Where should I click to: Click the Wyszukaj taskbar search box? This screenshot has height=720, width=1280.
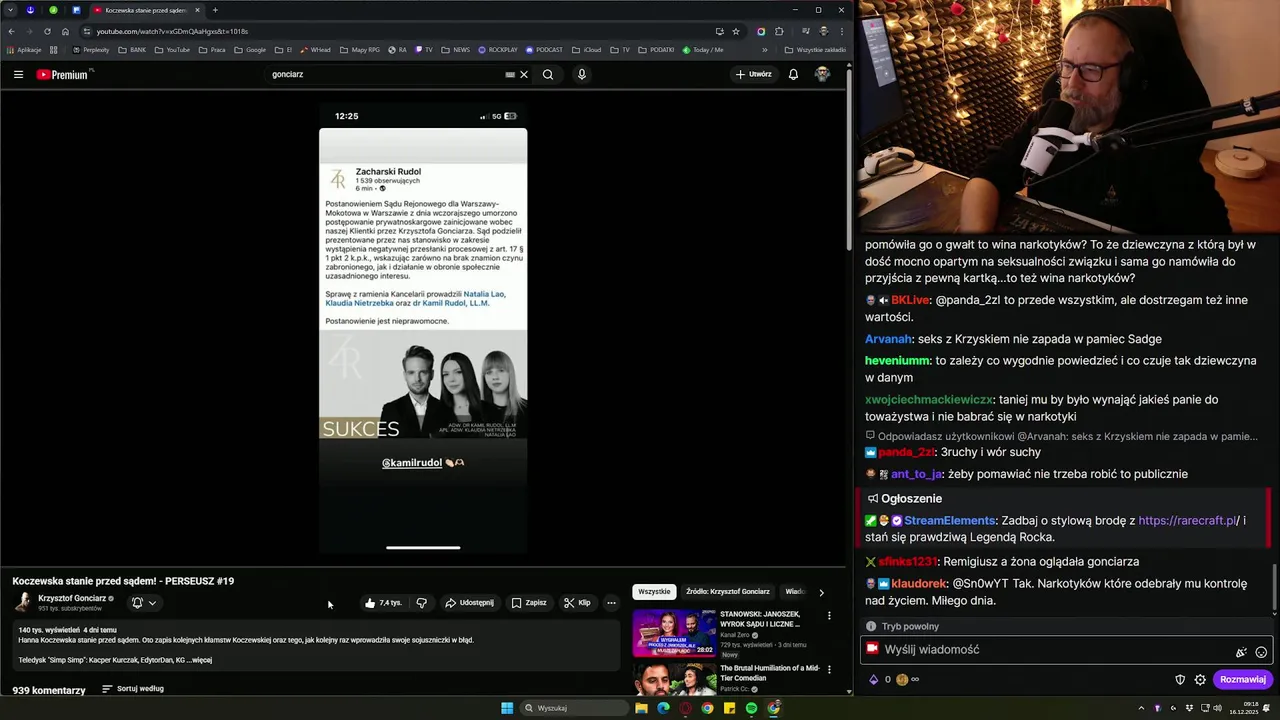click(577, 708)
